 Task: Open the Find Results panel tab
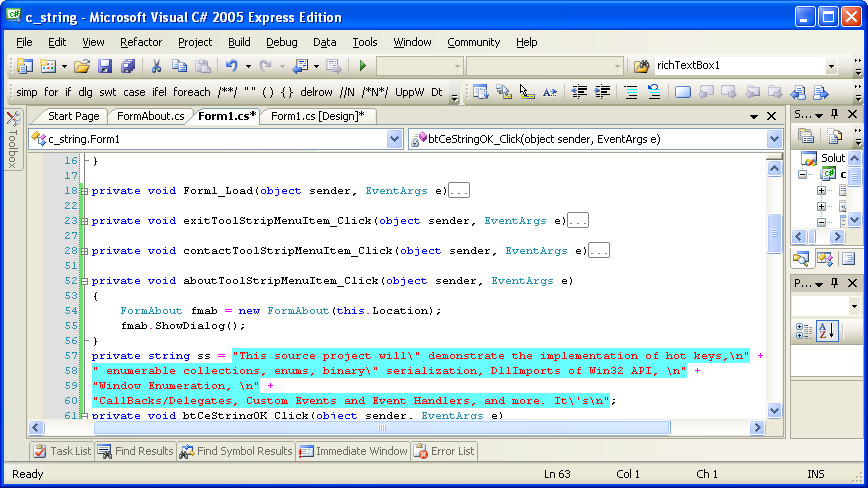135,451
